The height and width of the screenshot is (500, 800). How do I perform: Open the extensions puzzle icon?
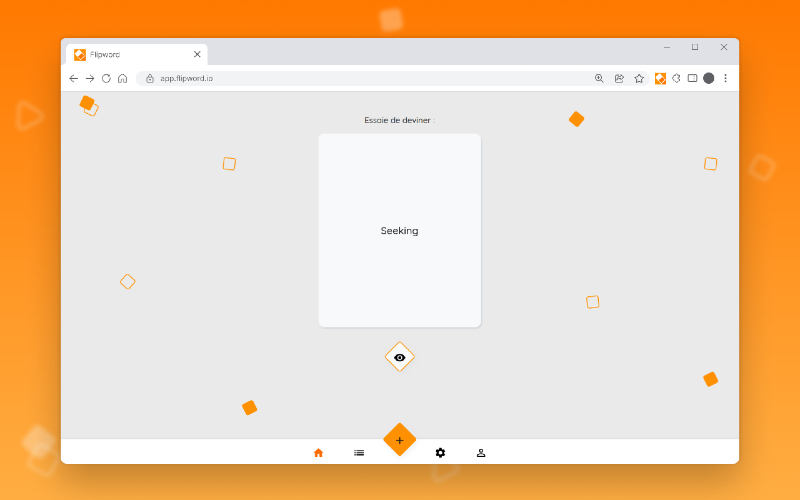676,79
